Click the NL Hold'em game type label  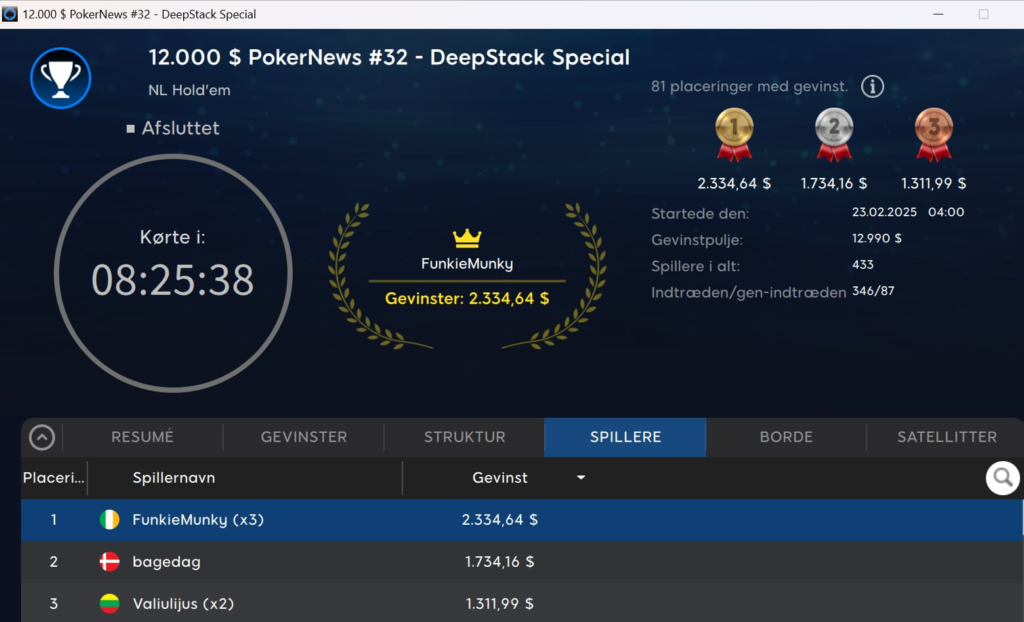pos(189,90)
